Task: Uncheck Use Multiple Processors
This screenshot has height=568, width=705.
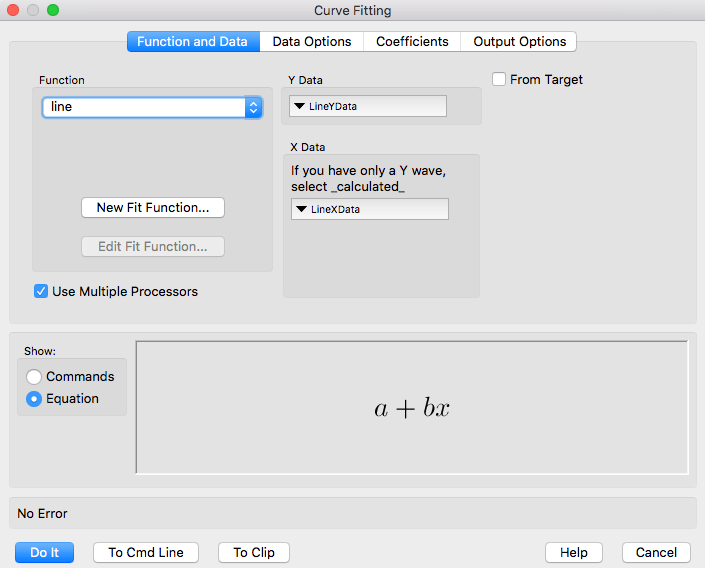Action: click(x=41, y=292)
